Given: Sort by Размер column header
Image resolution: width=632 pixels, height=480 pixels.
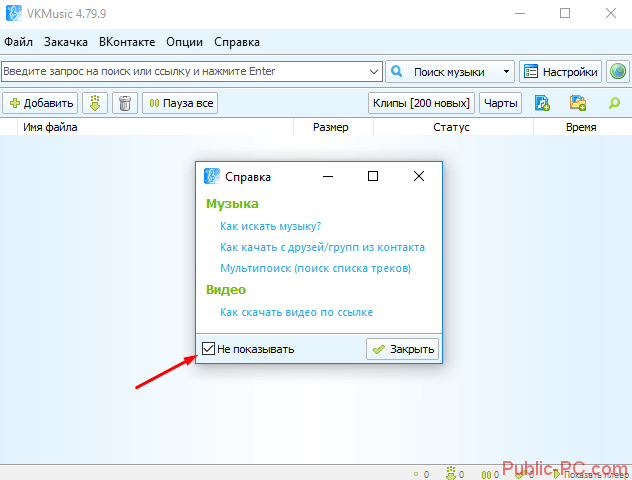Looking at the screenshot, I should point(333,127).
